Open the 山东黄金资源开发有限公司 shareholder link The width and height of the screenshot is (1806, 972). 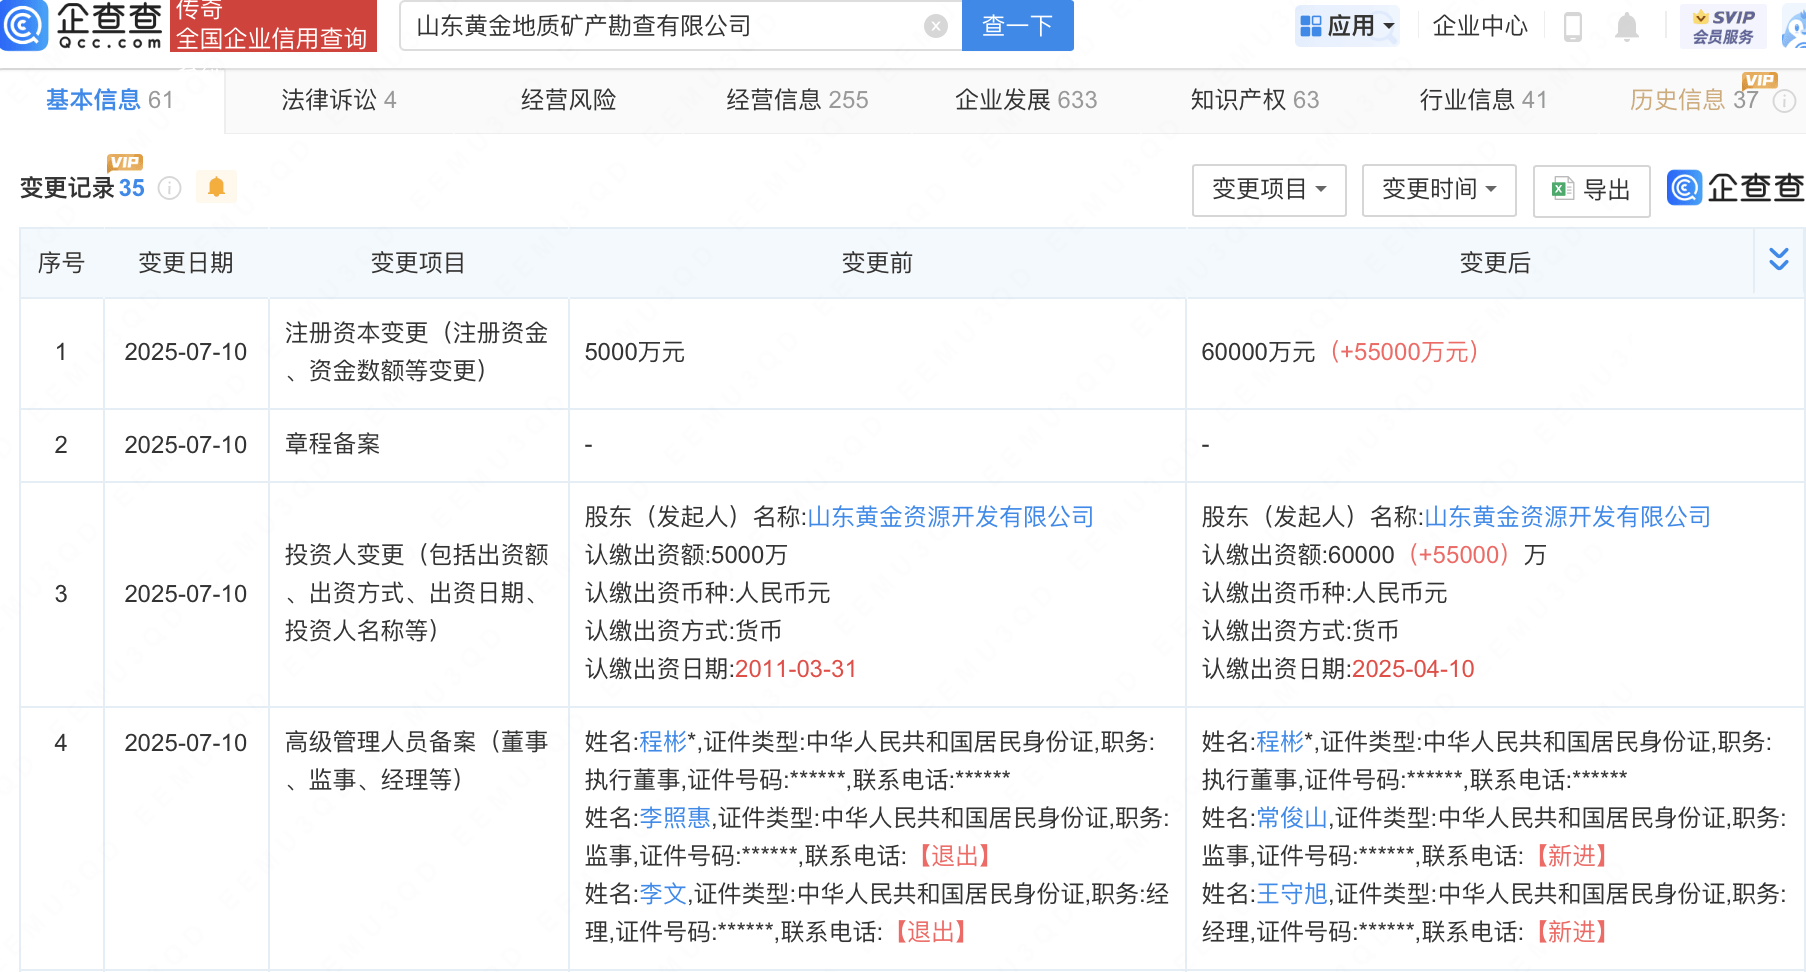[949, 517]
